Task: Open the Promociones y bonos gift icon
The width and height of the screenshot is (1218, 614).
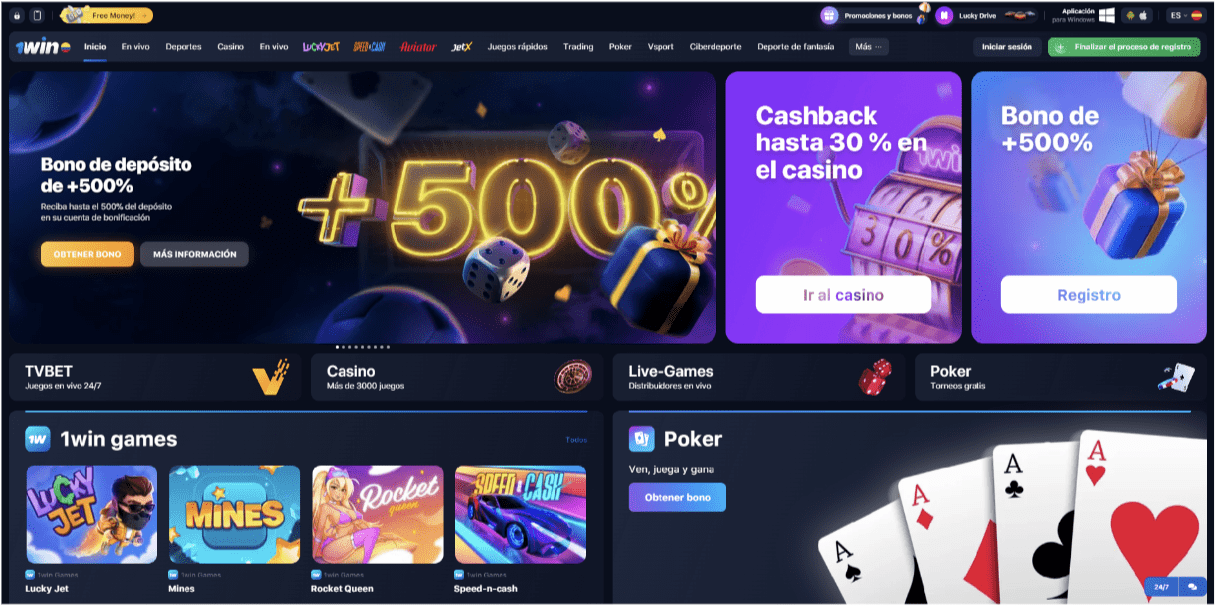Action: point(829,16)
